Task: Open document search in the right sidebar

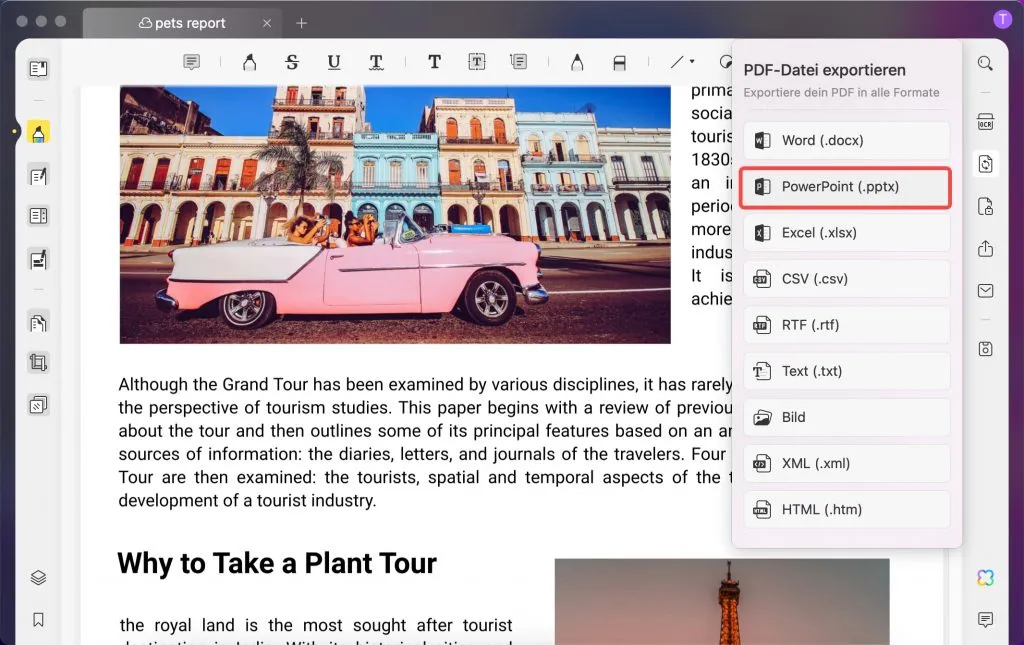Action: 985,62
